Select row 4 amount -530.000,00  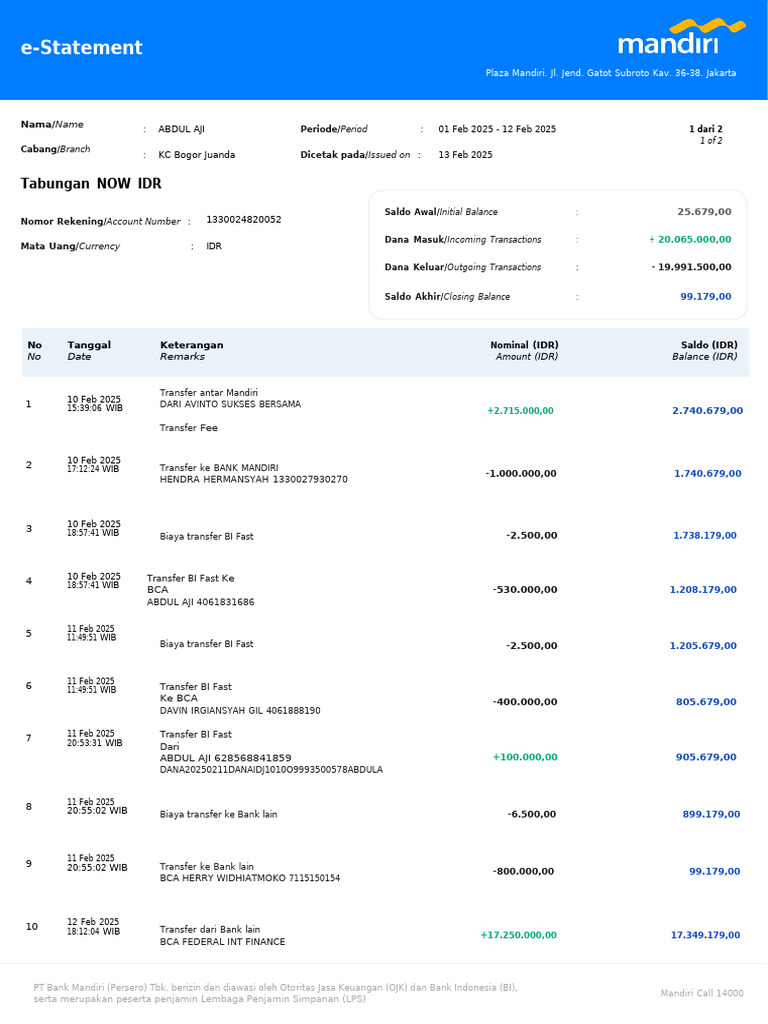tap(525, 590)
